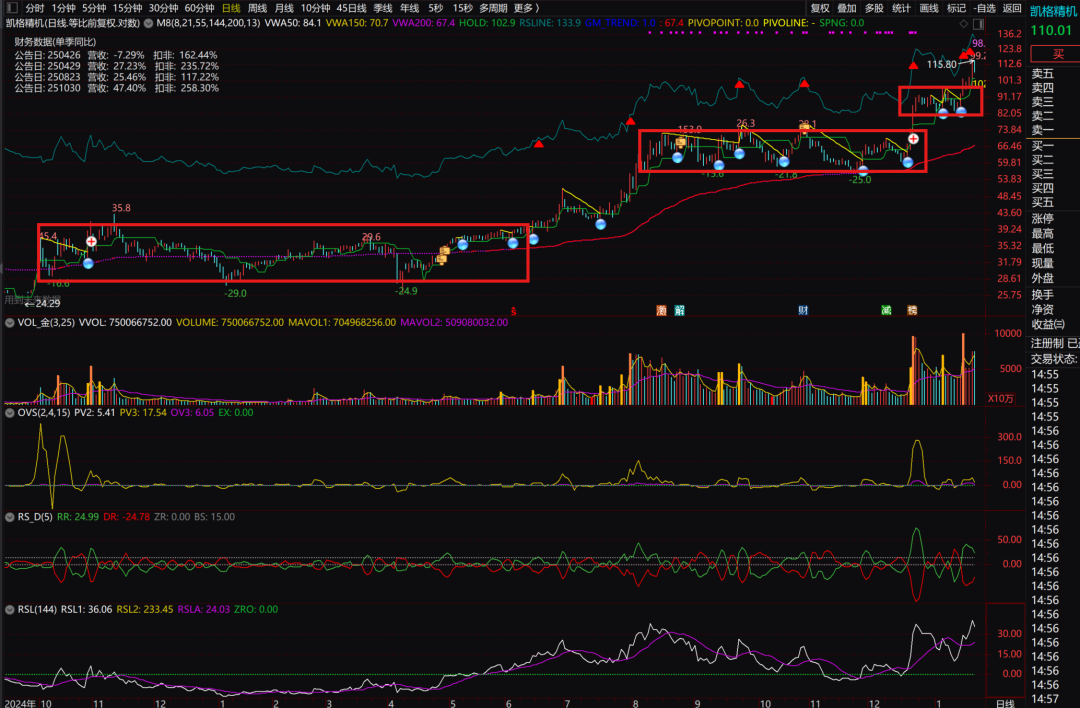Open settings for VOL_金 indicator panel

[10, 322]
